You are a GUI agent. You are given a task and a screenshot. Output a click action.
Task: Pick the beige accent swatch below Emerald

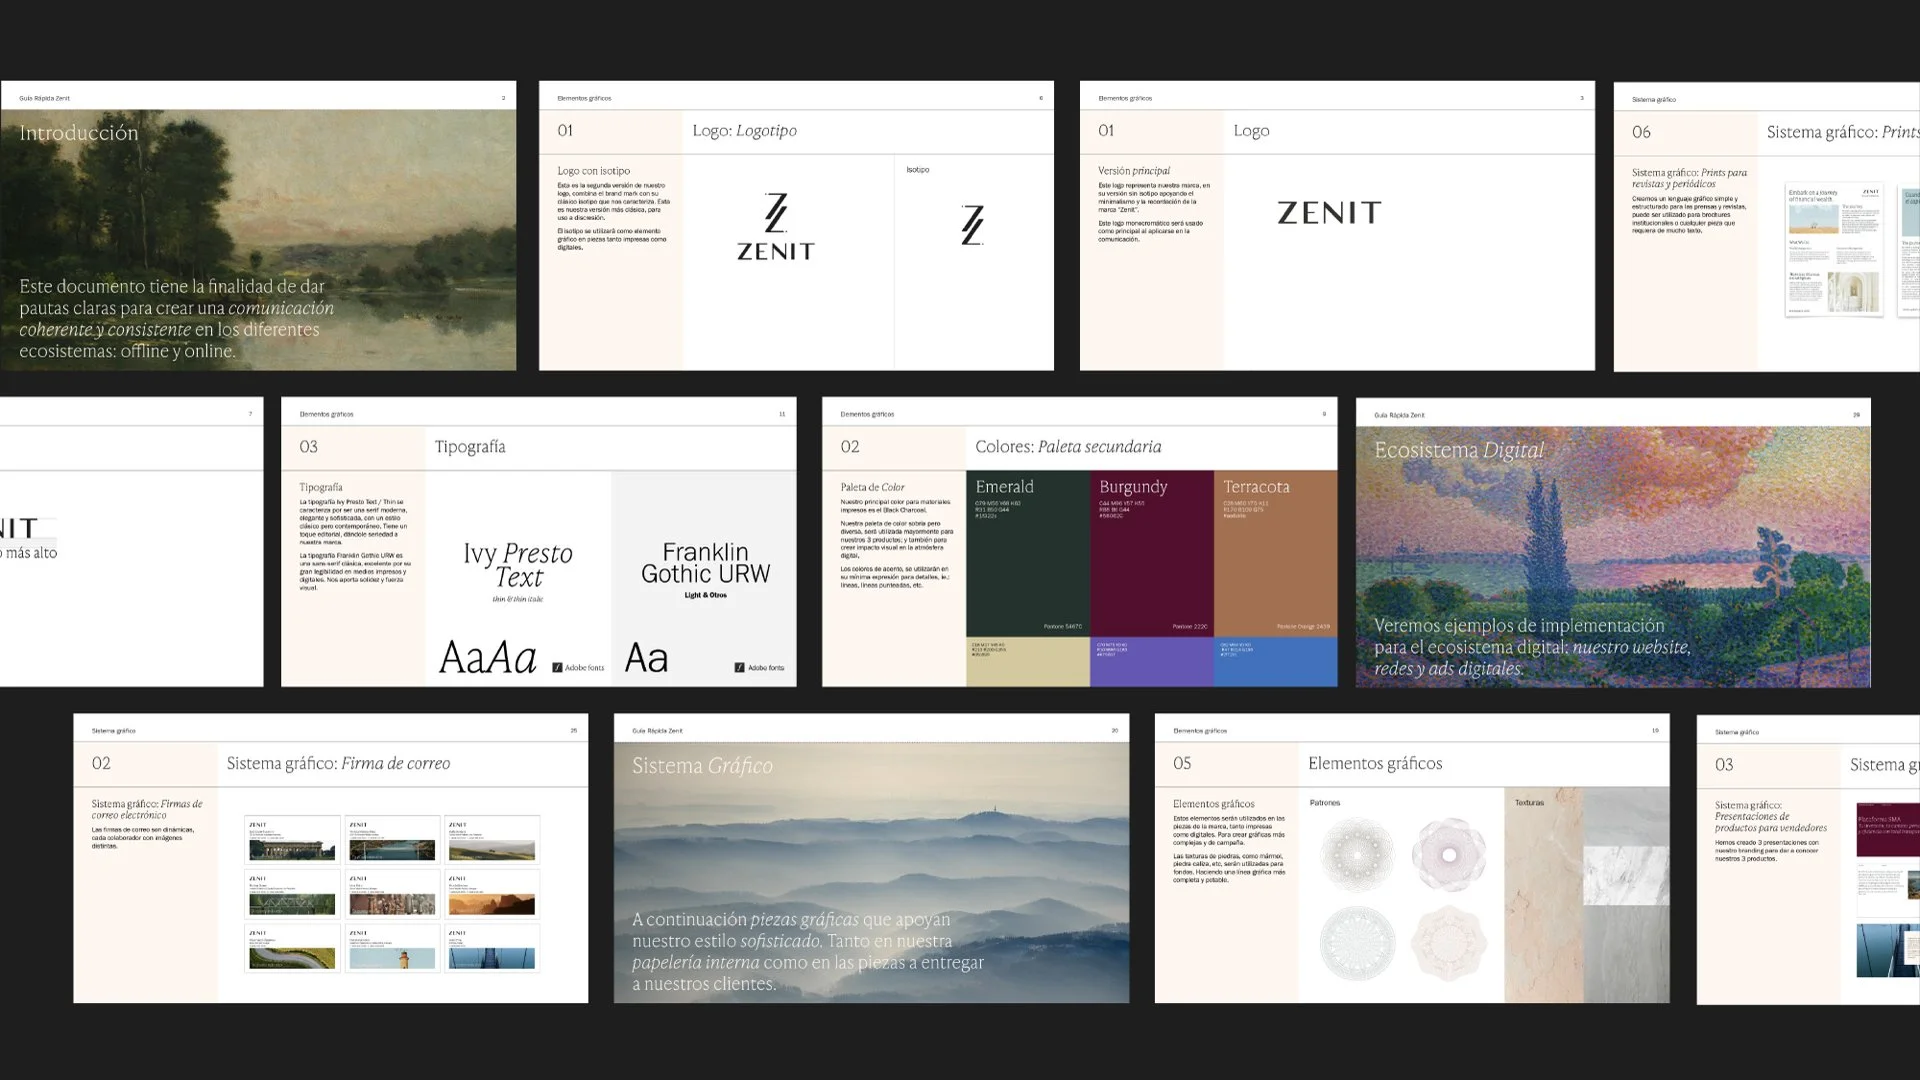click(1028, 662)
